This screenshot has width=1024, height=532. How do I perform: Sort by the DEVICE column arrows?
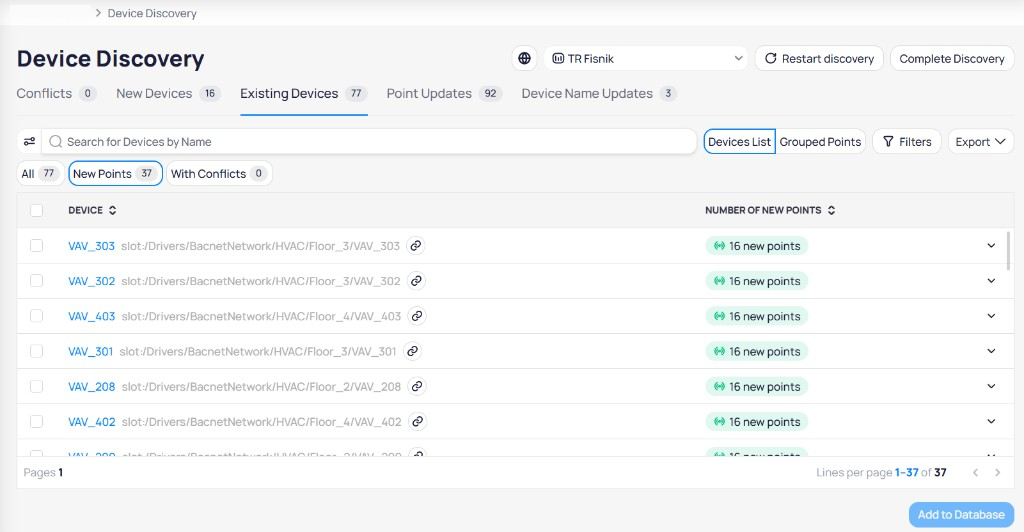point(112,210)
